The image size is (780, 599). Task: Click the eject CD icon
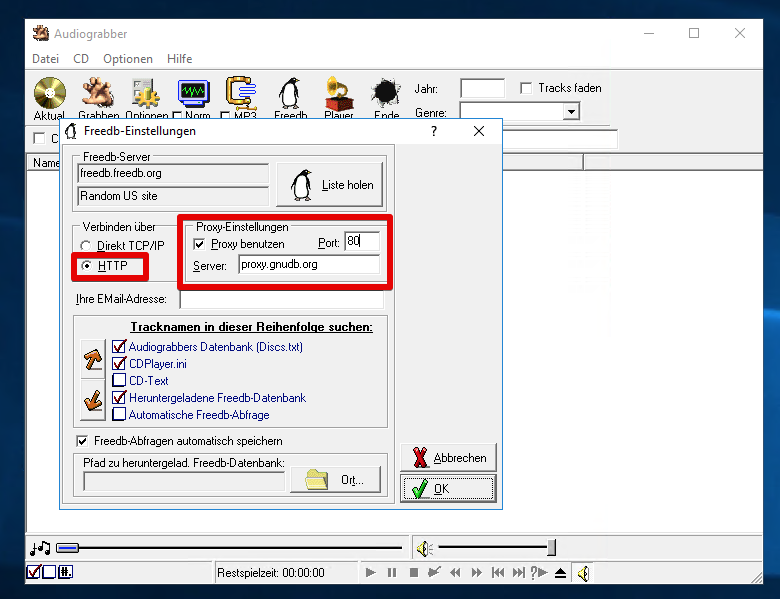[561, 573]
